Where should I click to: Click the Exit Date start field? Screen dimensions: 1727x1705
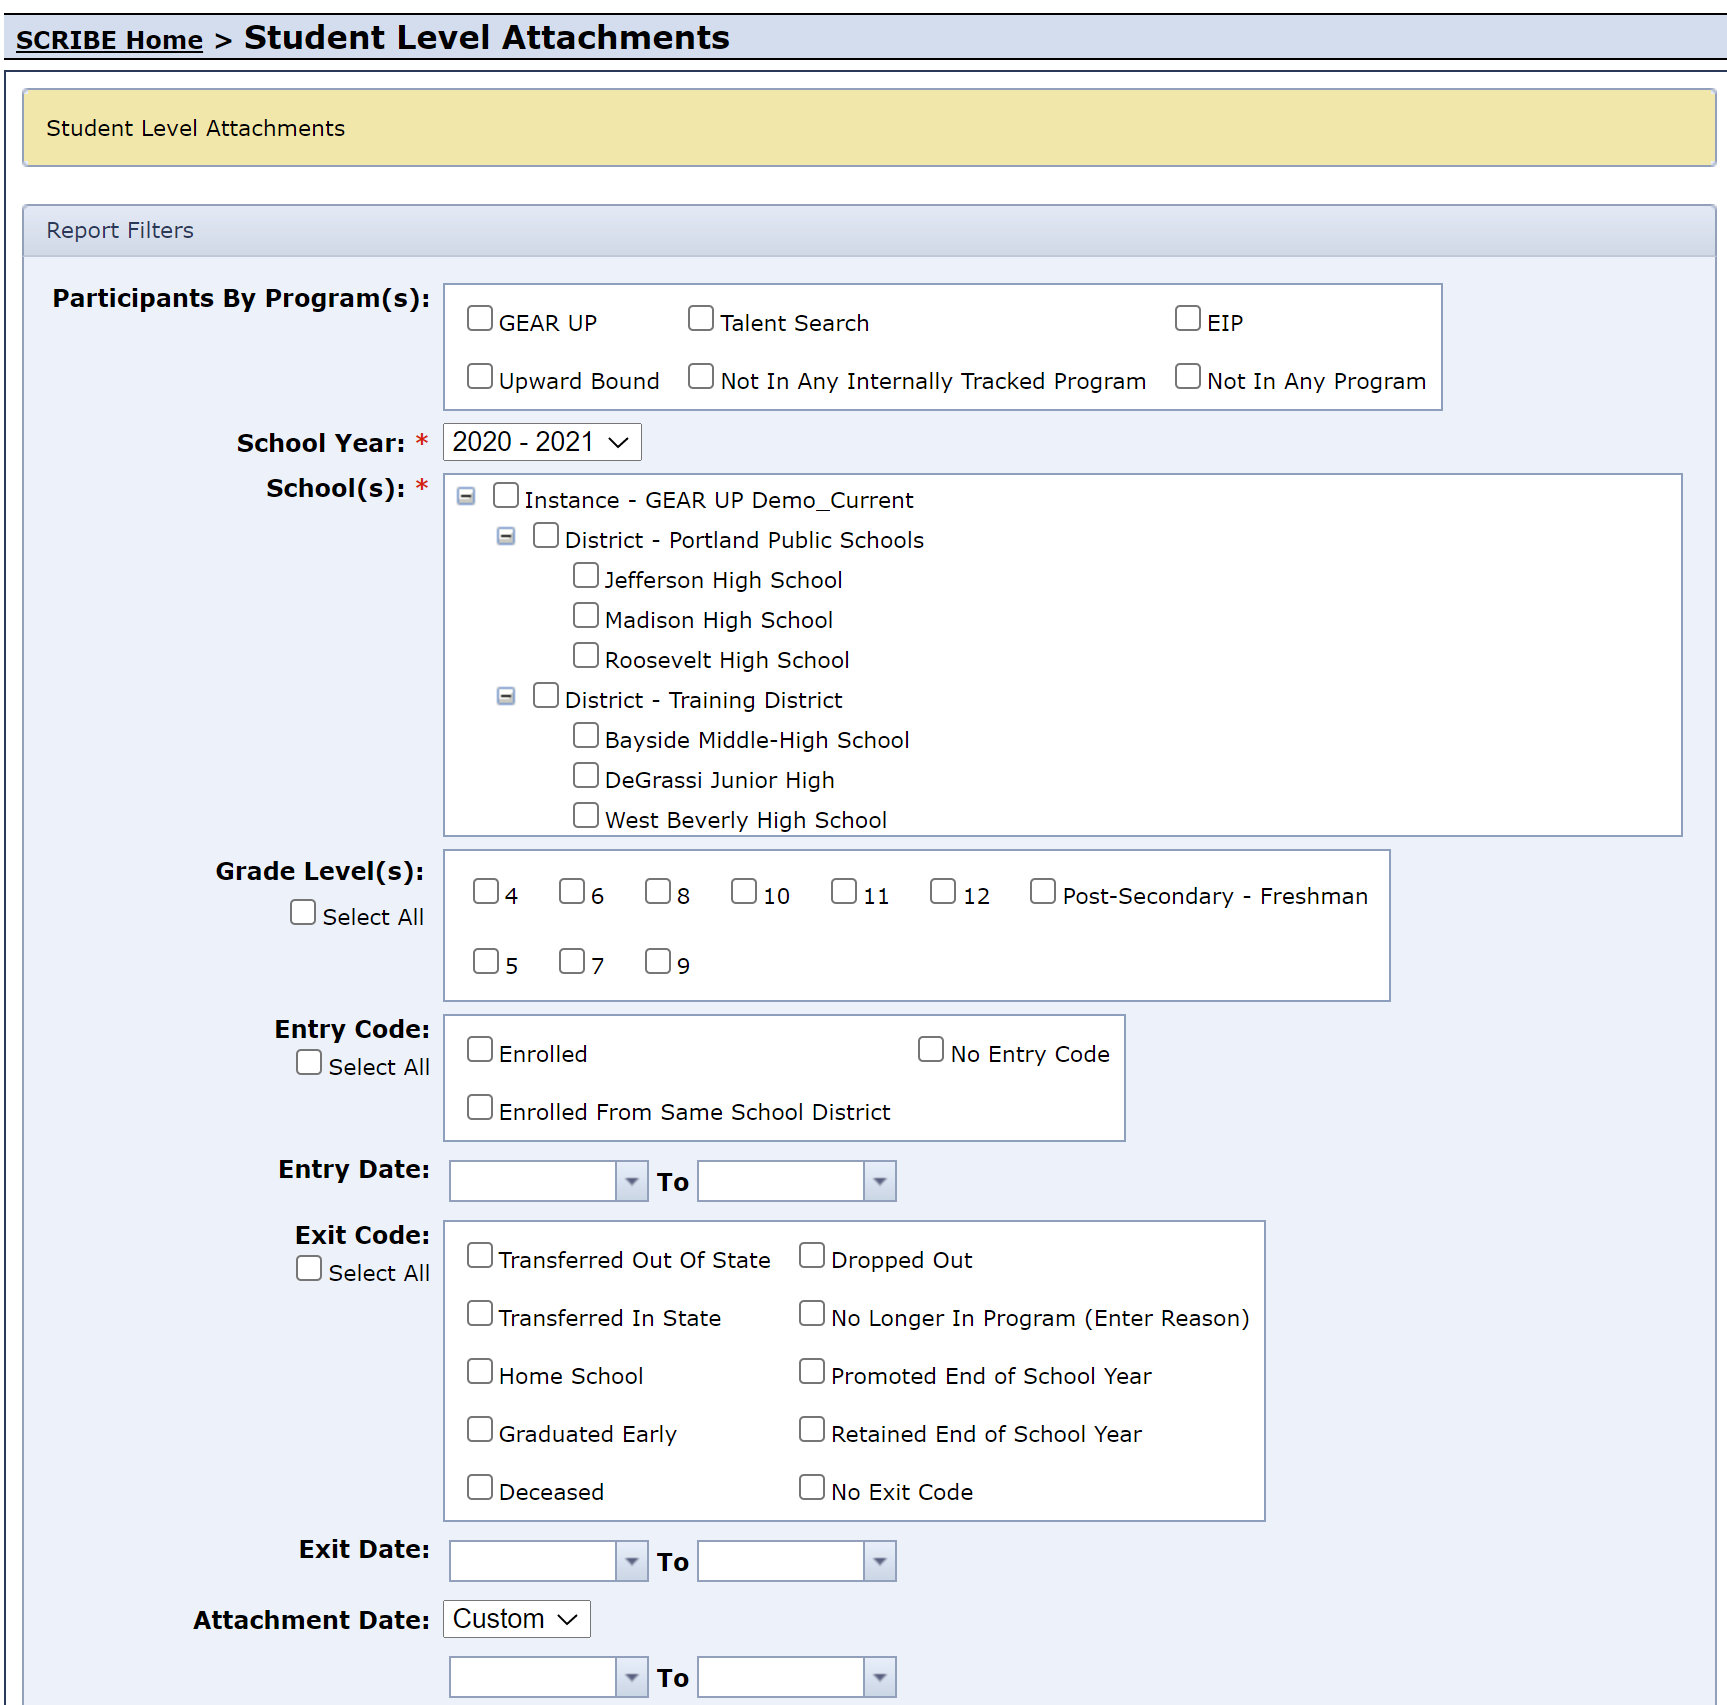click(x=533, y=1561)
